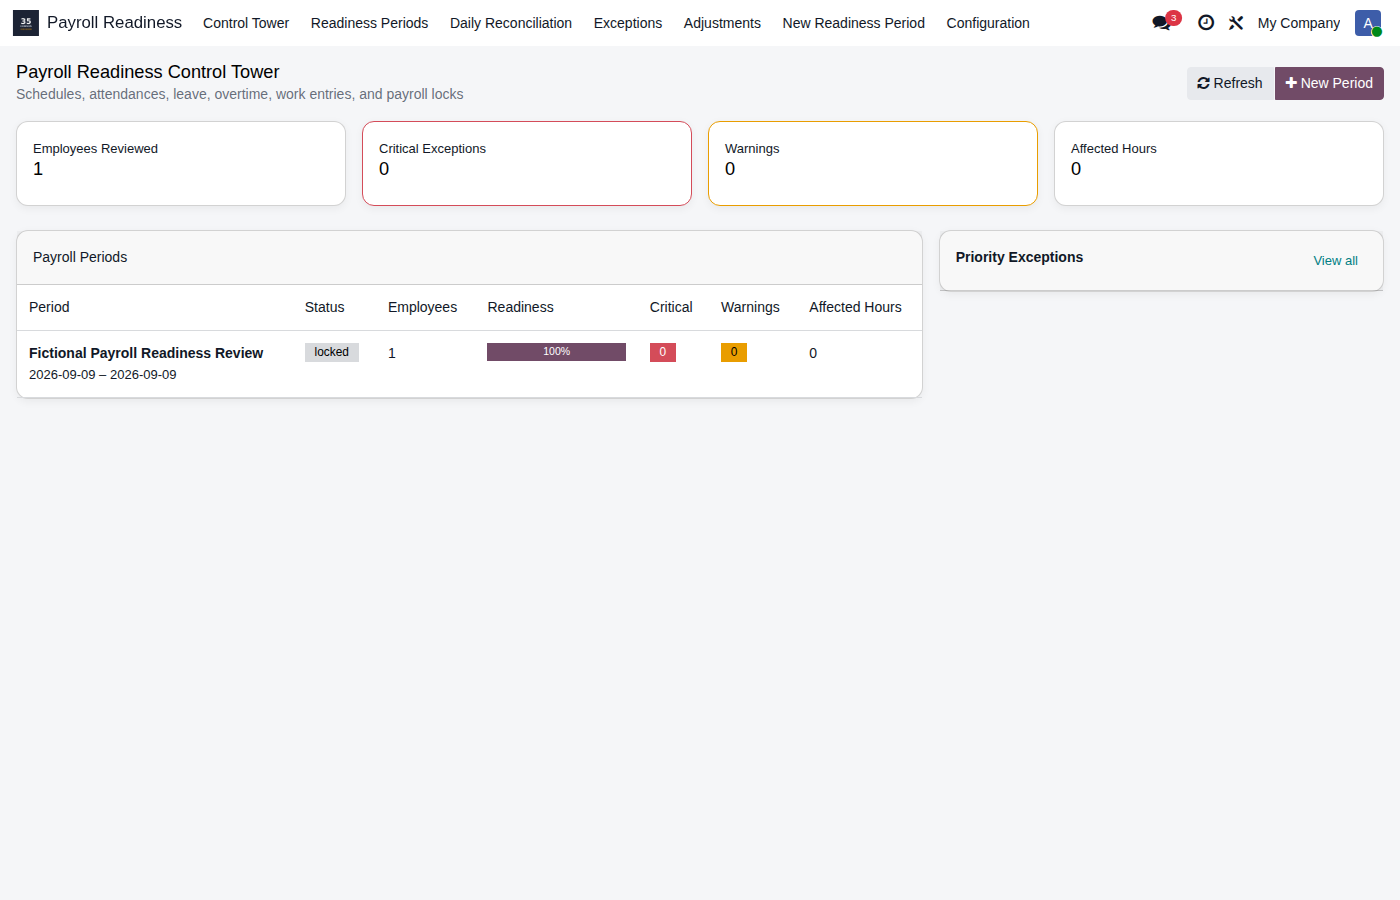Screen dimensions: 1400x900
Task: Open the Control Tower menu
Action: coord(246,23)
